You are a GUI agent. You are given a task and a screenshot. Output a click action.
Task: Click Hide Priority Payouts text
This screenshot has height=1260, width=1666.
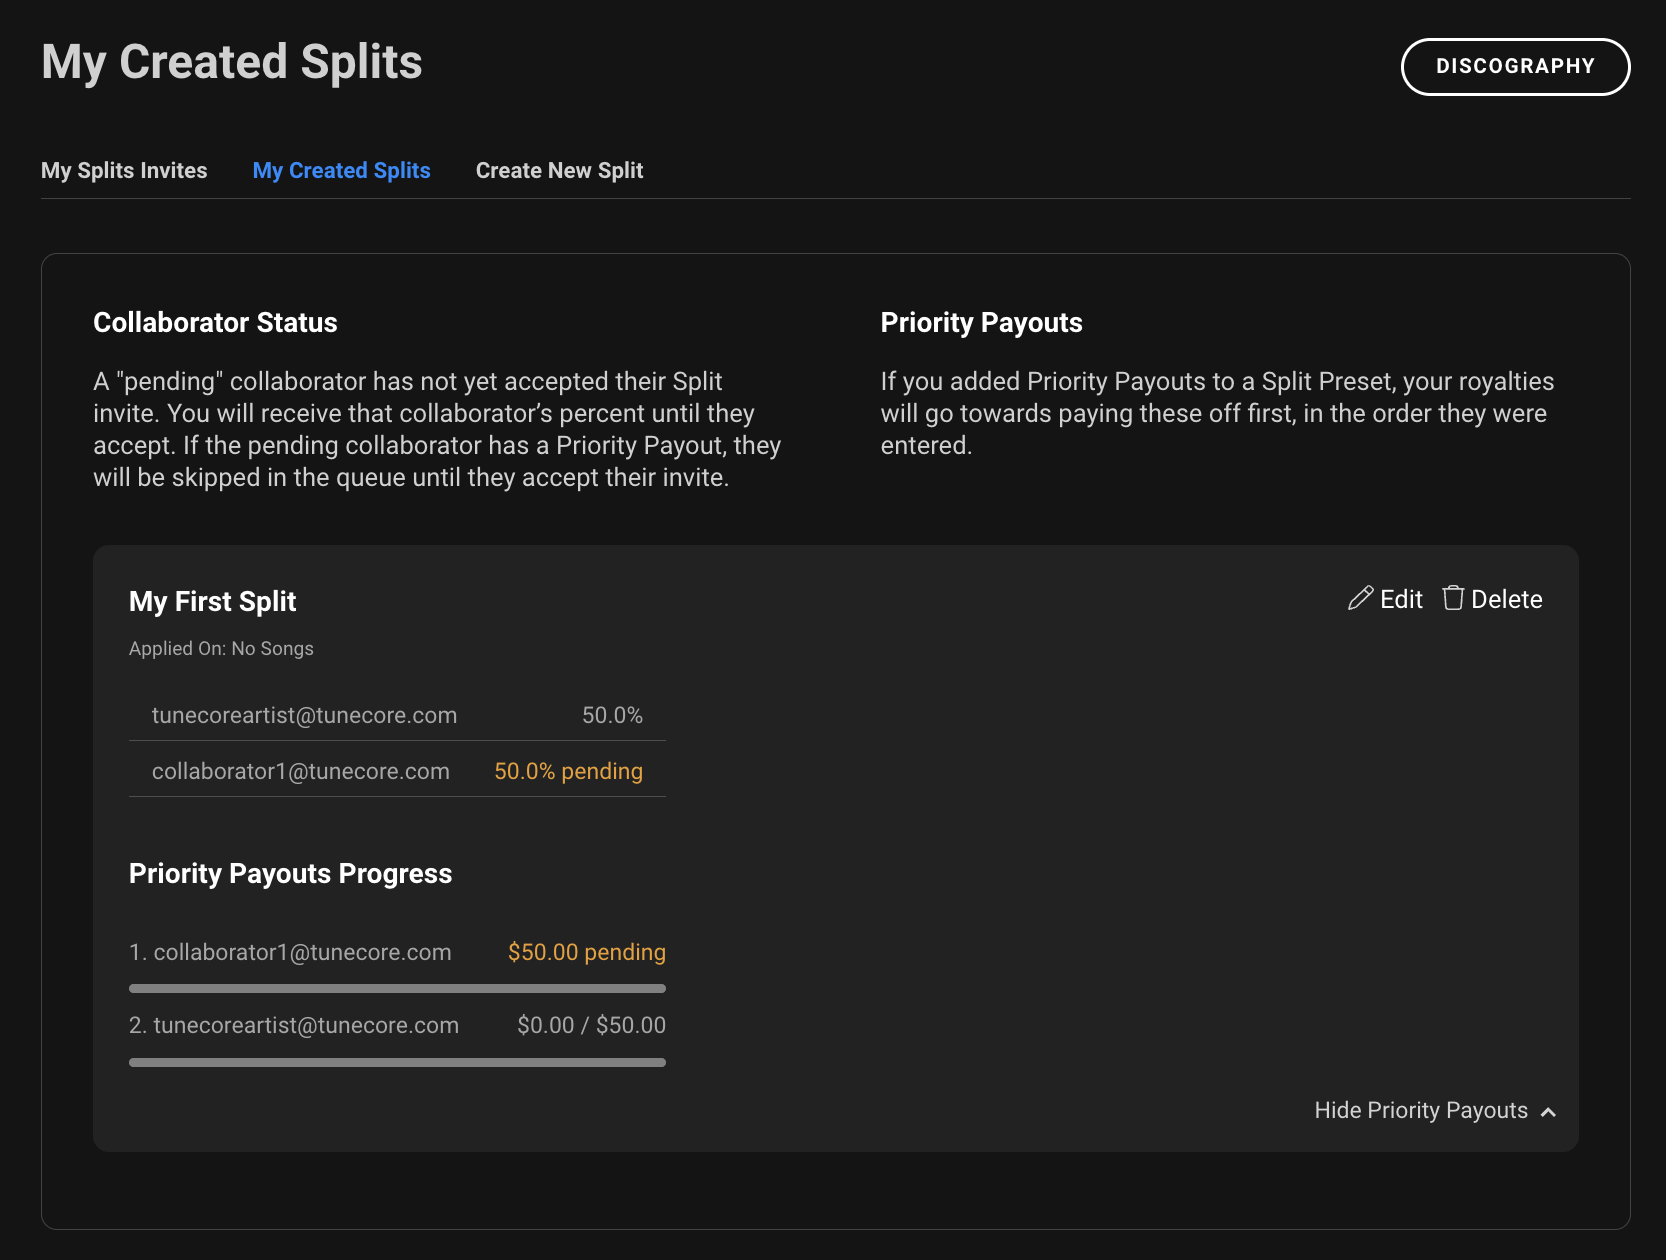[1420, 1111]
